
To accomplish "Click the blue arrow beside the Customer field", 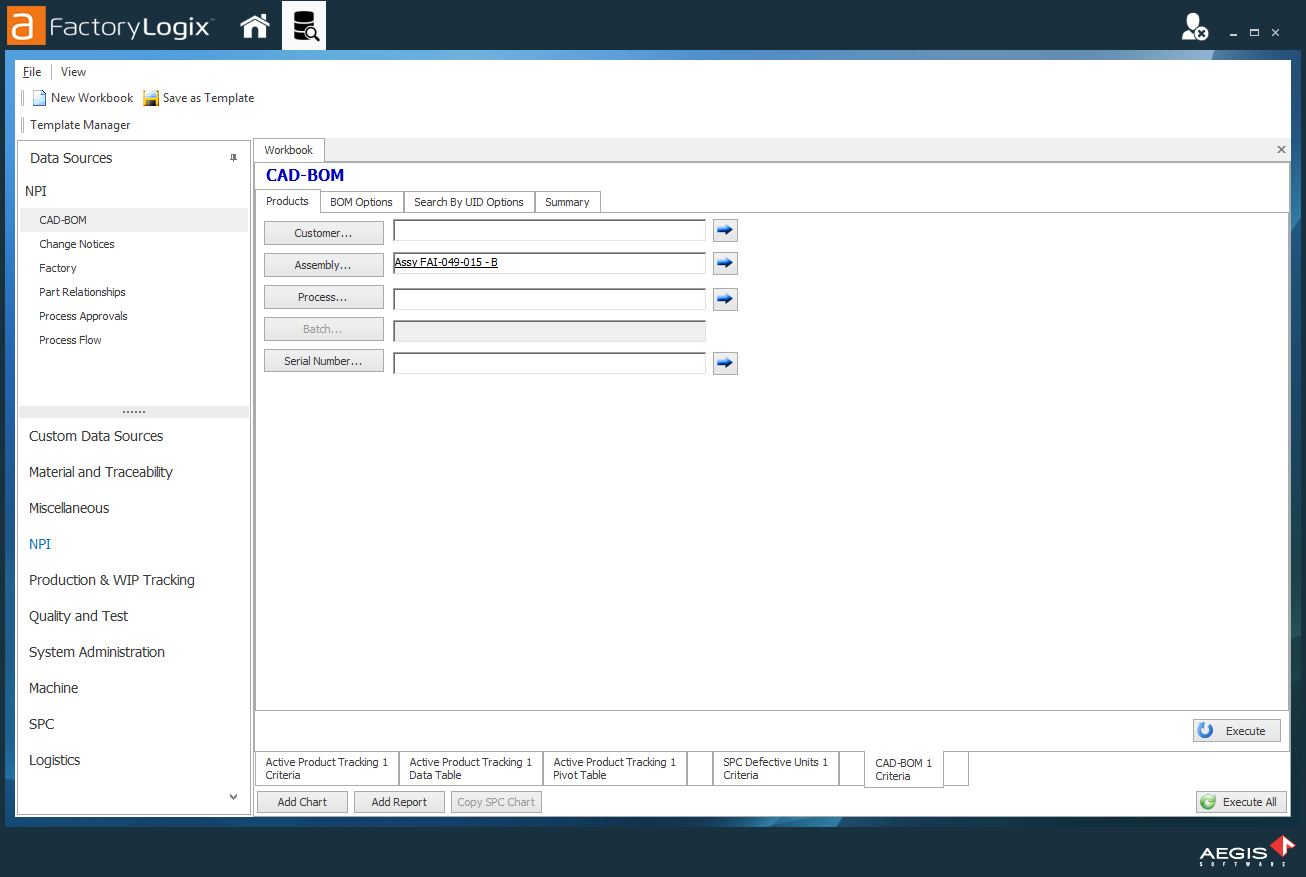I will (724, 230).
